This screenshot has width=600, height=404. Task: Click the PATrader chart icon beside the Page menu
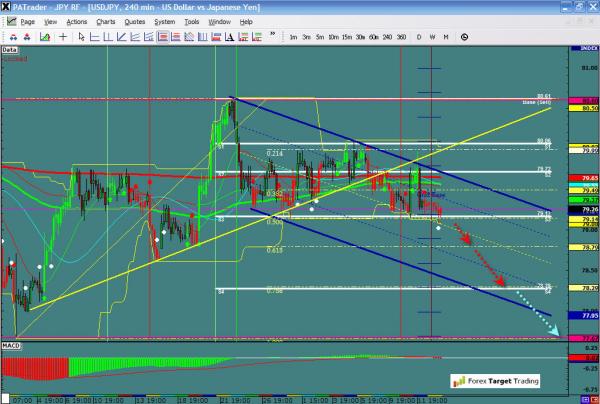tap(9, 20)
